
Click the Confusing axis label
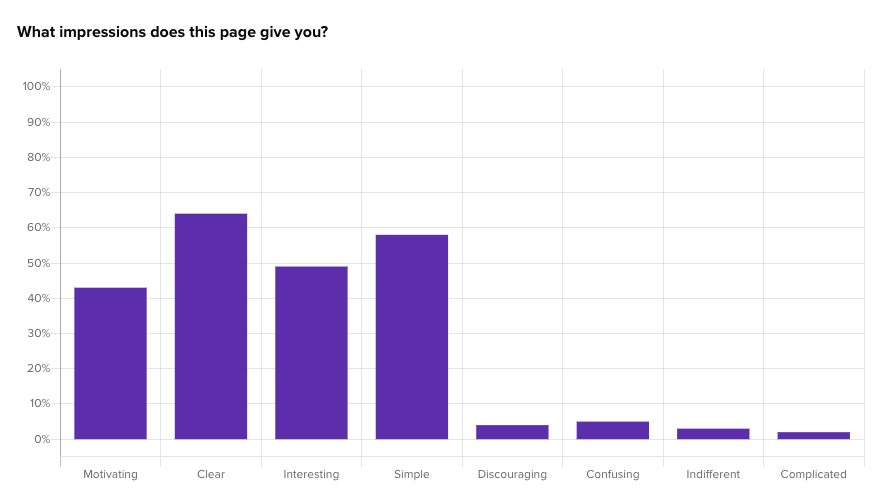coord(613,474)
